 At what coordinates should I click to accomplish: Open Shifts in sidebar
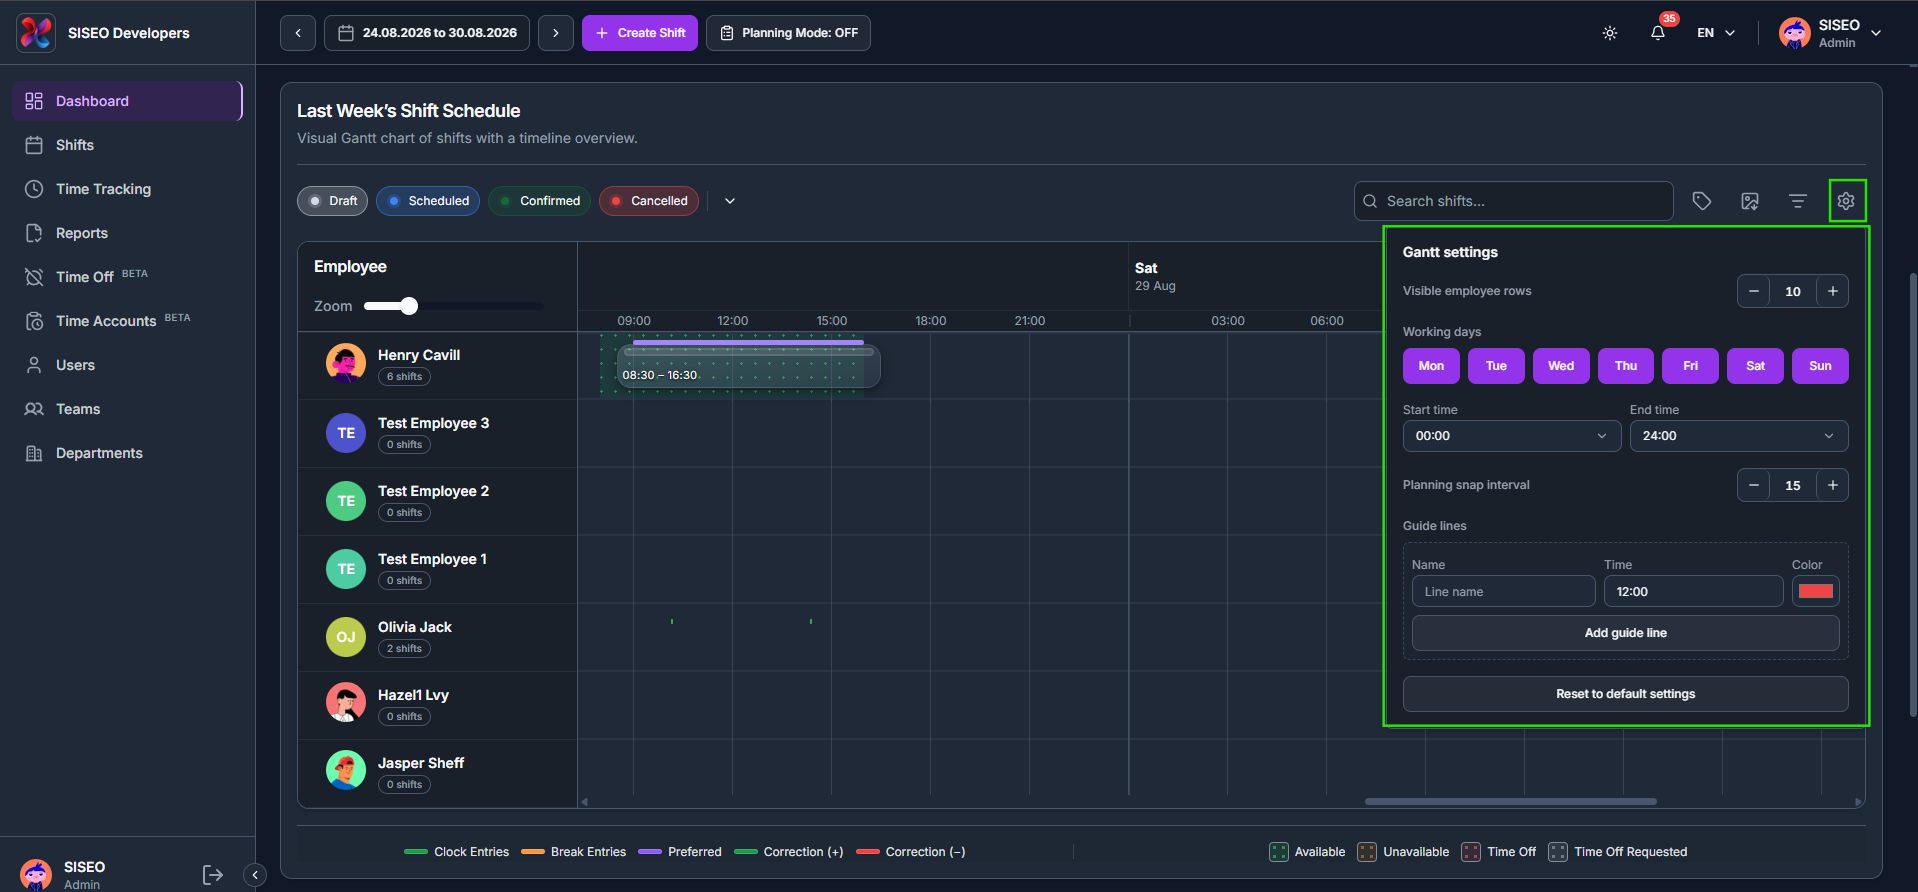[127, 145]
